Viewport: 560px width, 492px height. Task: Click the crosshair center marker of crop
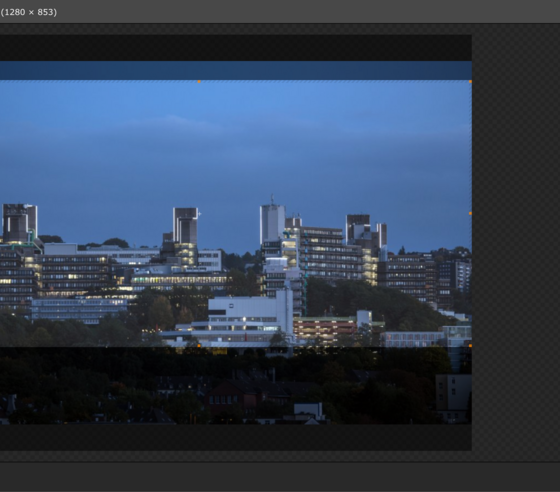[x=199, y=214]
